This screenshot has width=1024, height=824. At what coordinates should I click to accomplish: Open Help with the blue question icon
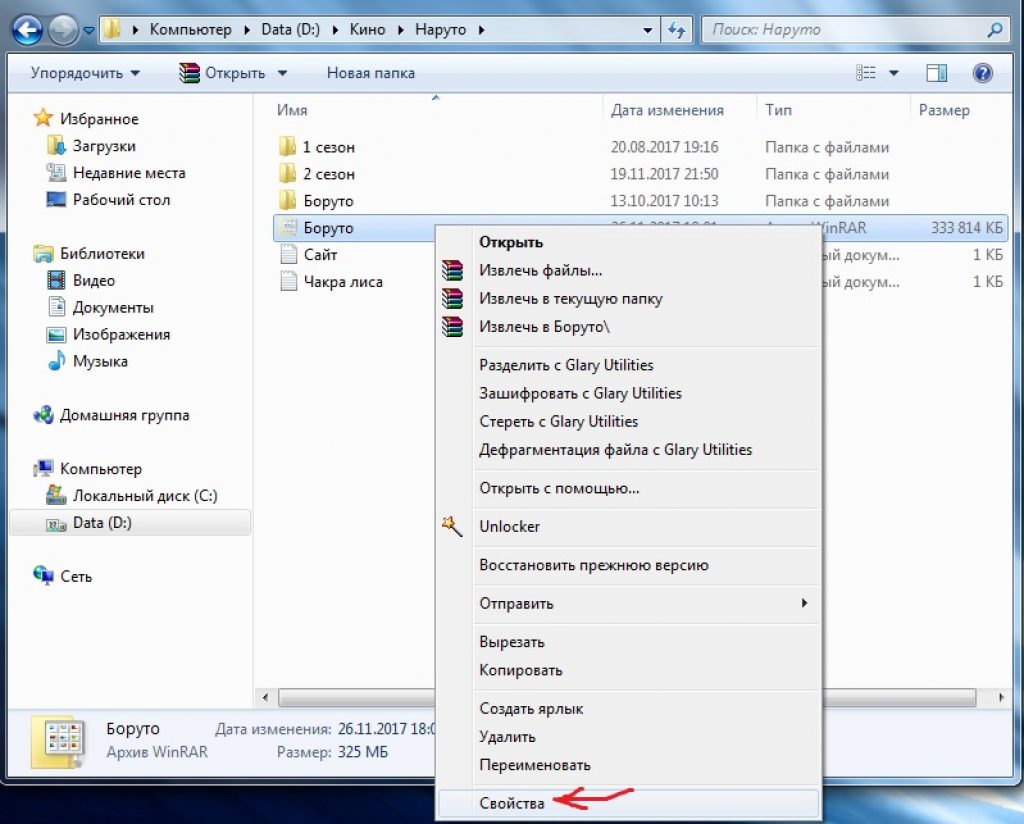pos(982,72)
